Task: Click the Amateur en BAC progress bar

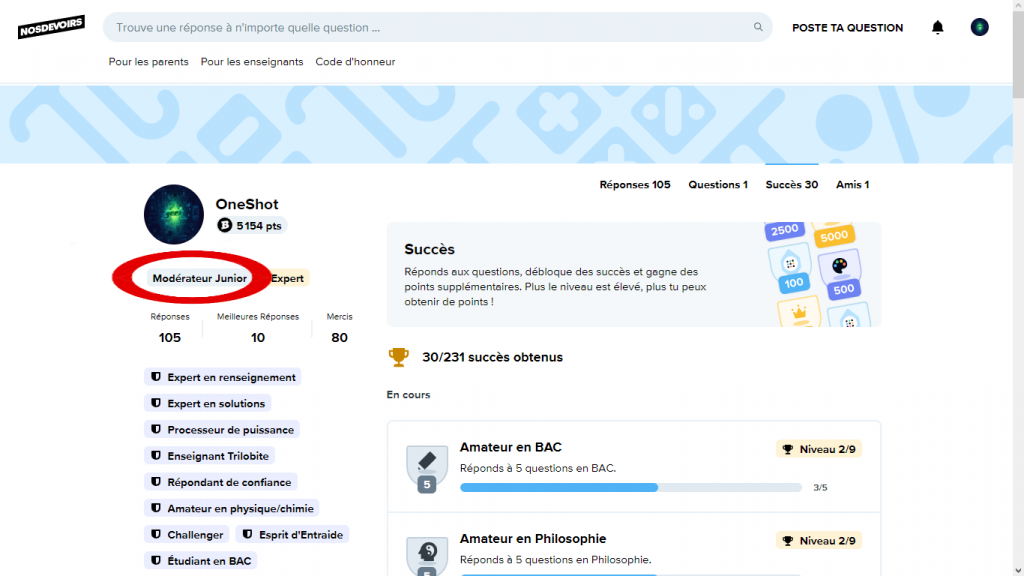Action: pyautogui.click(x=631, y=487)
